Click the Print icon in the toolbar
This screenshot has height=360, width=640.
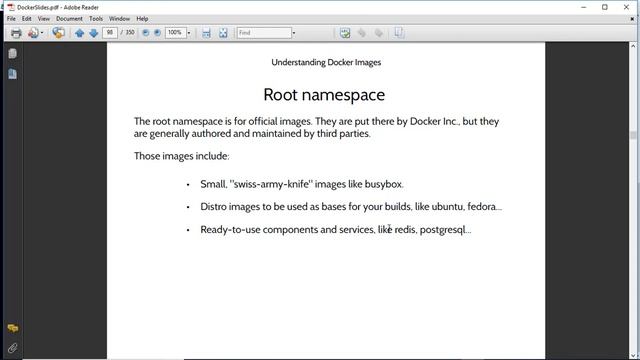pyautogui.click(x=16, y=33)
